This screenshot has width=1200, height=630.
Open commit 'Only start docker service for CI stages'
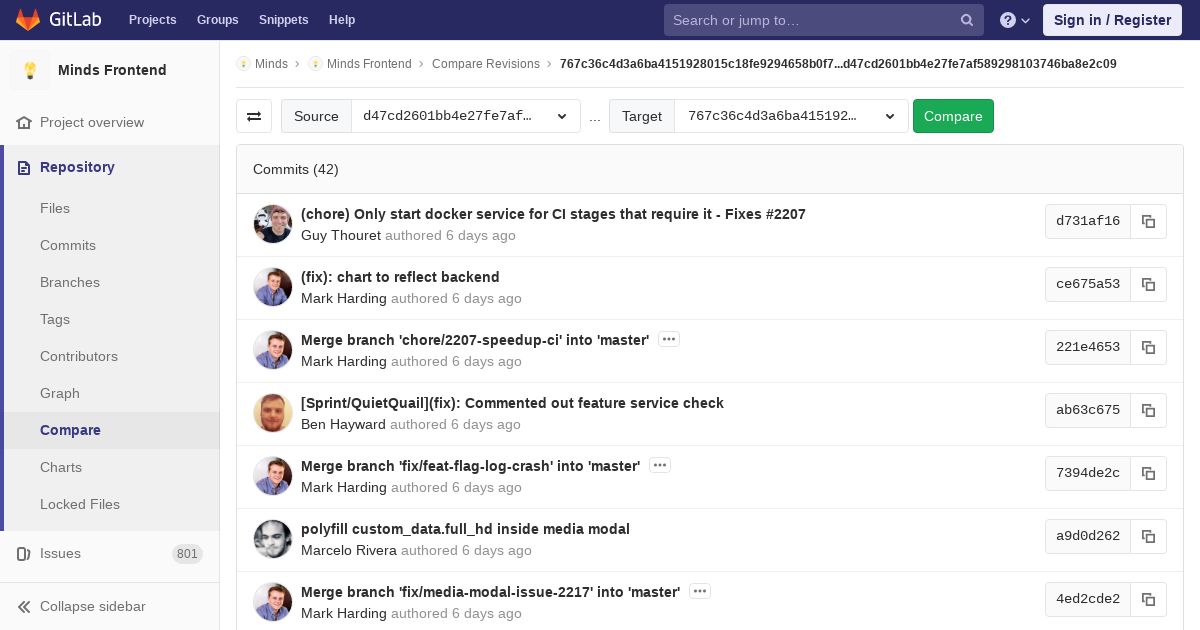[x=553, y=214]
